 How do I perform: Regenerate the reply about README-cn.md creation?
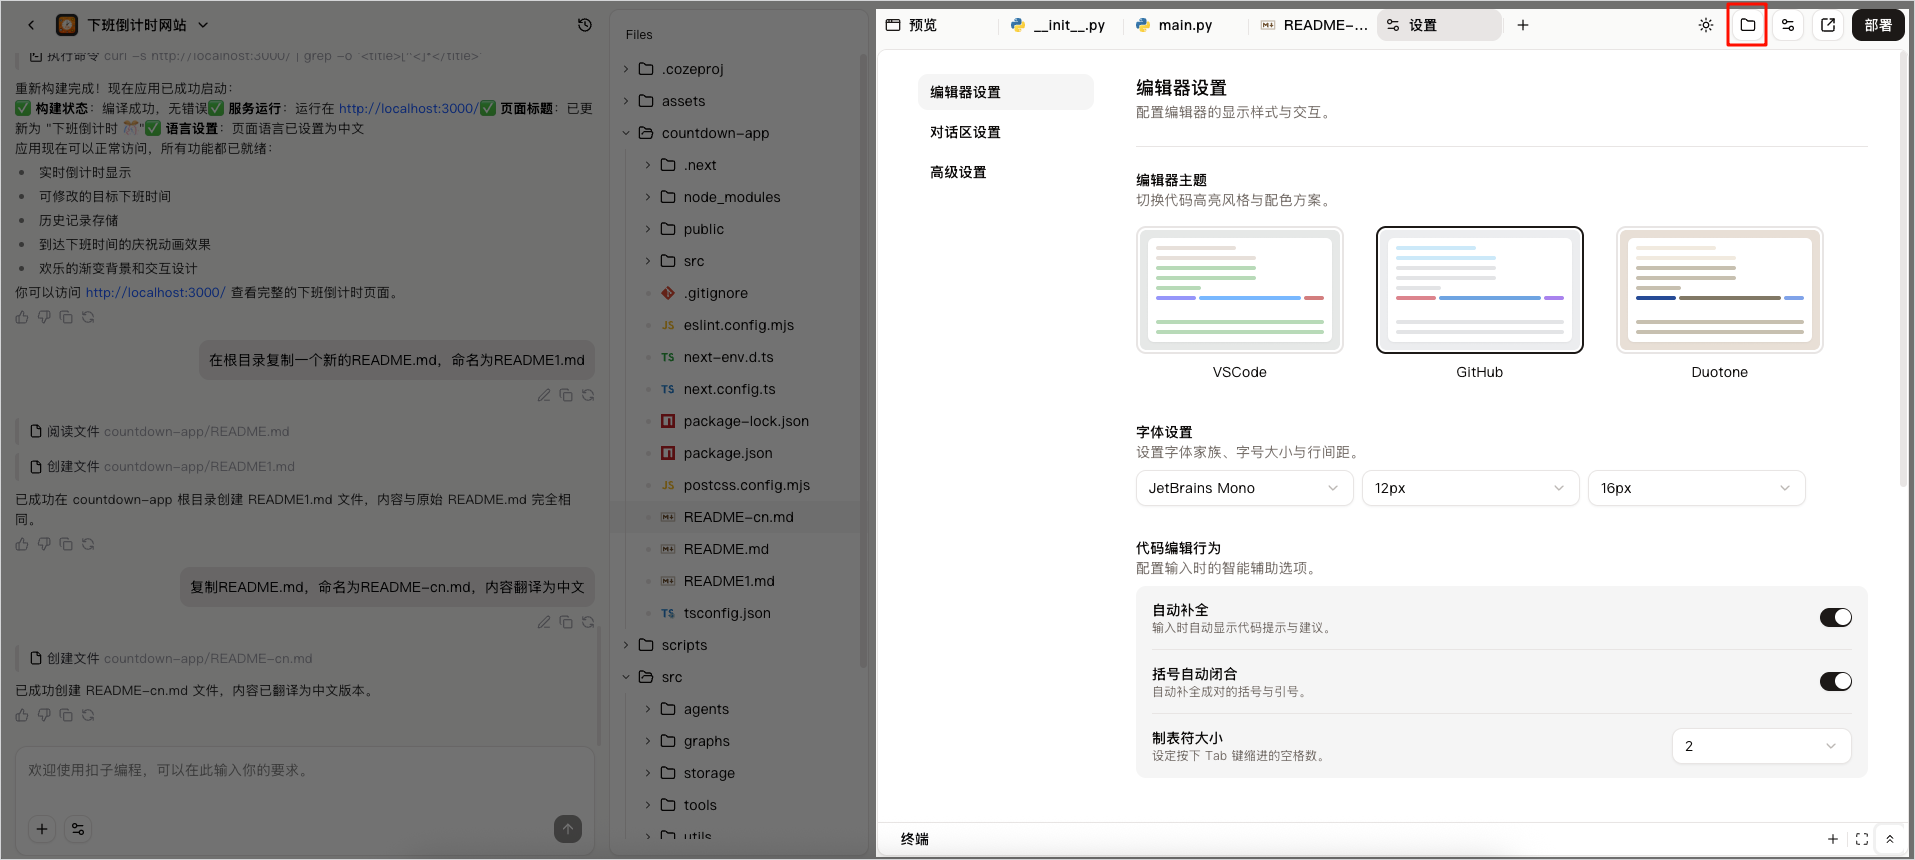pos(88,715)
